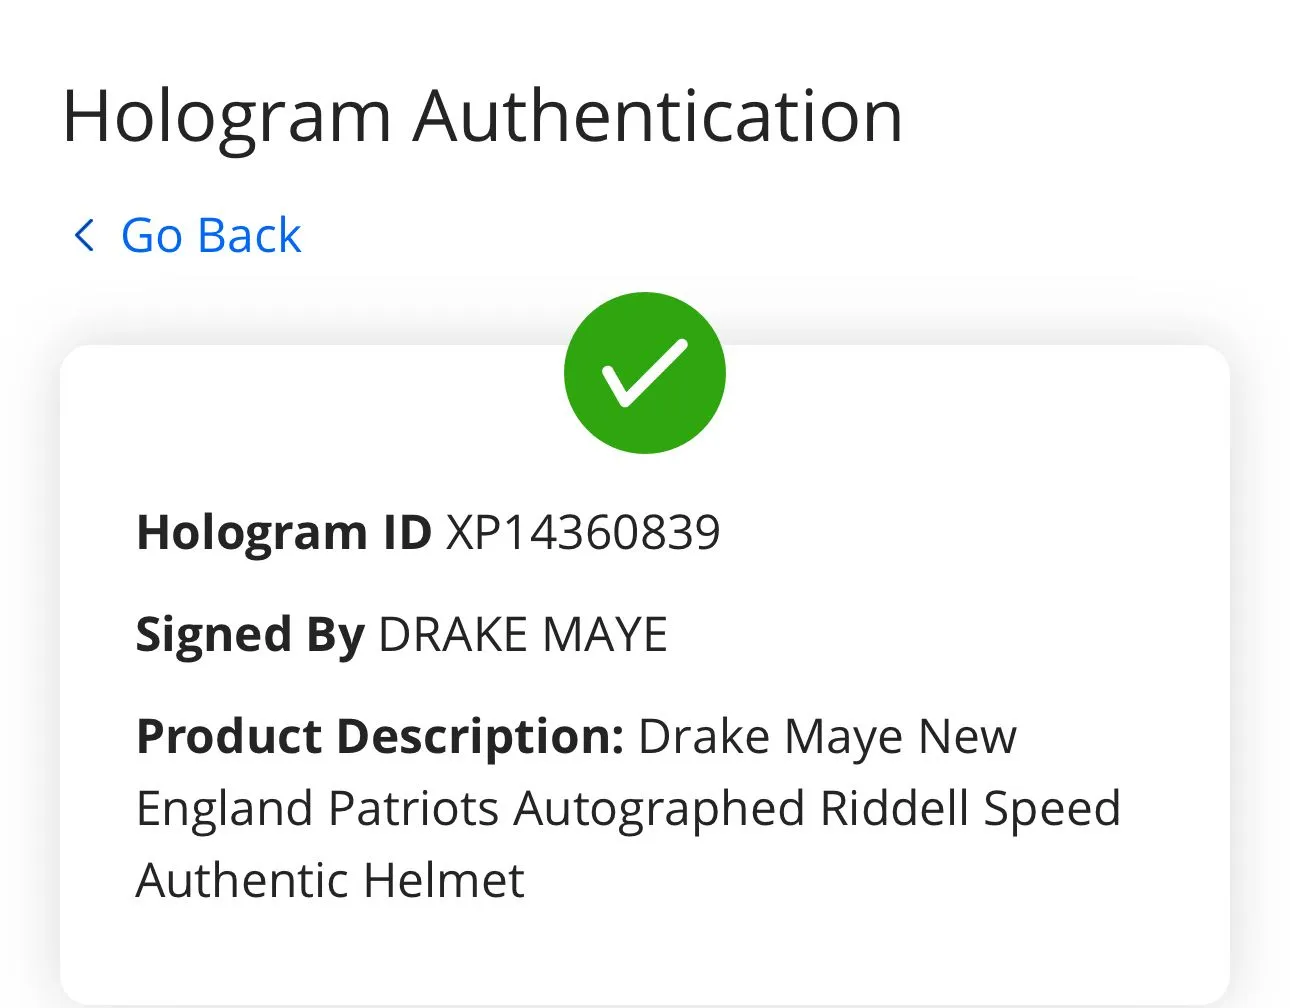The image size is (1290, 1008).
Task: Click the word Speed in description
Action: pyautogui.click(x=1052, y=810)
